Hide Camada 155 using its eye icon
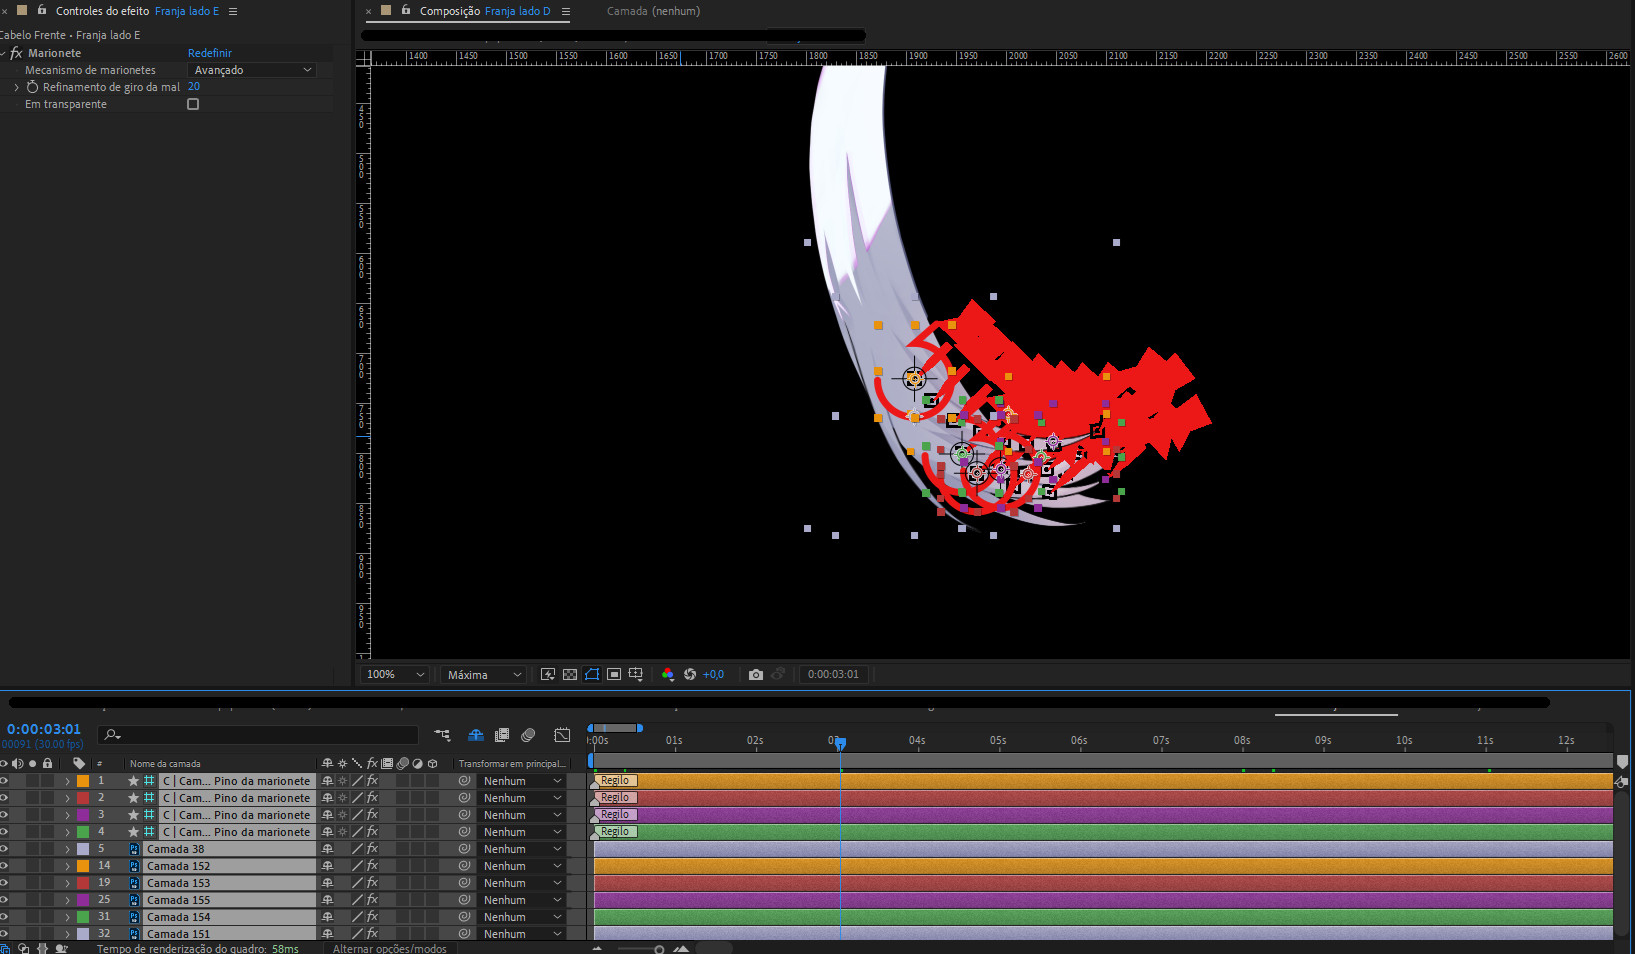 (x=4, y=900)
